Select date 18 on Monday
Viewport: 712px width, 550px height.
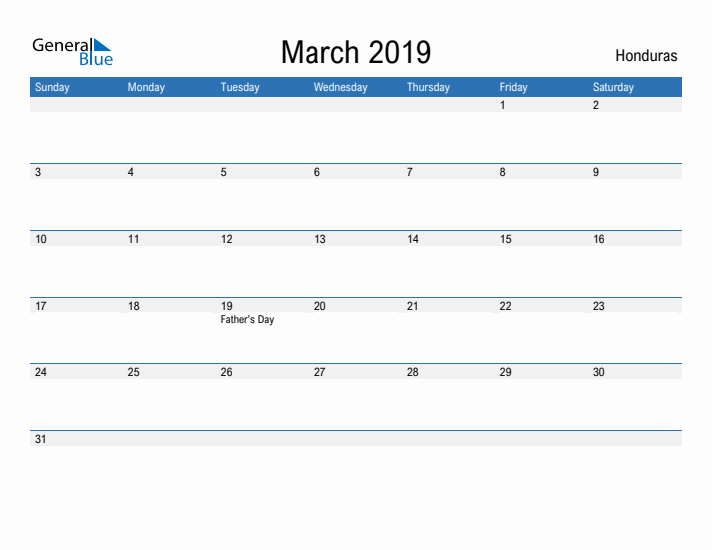click(x=134, y=306)
